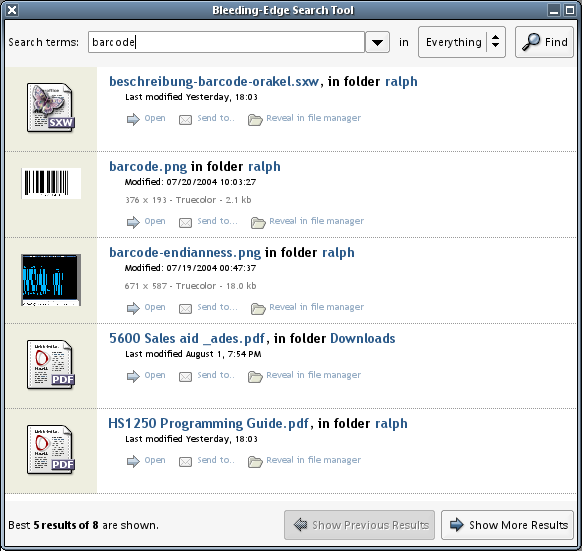Click the envelope Send to icon under barcode-endianness.png
This screenshot has height=551, width=582.
coord(185,308)
